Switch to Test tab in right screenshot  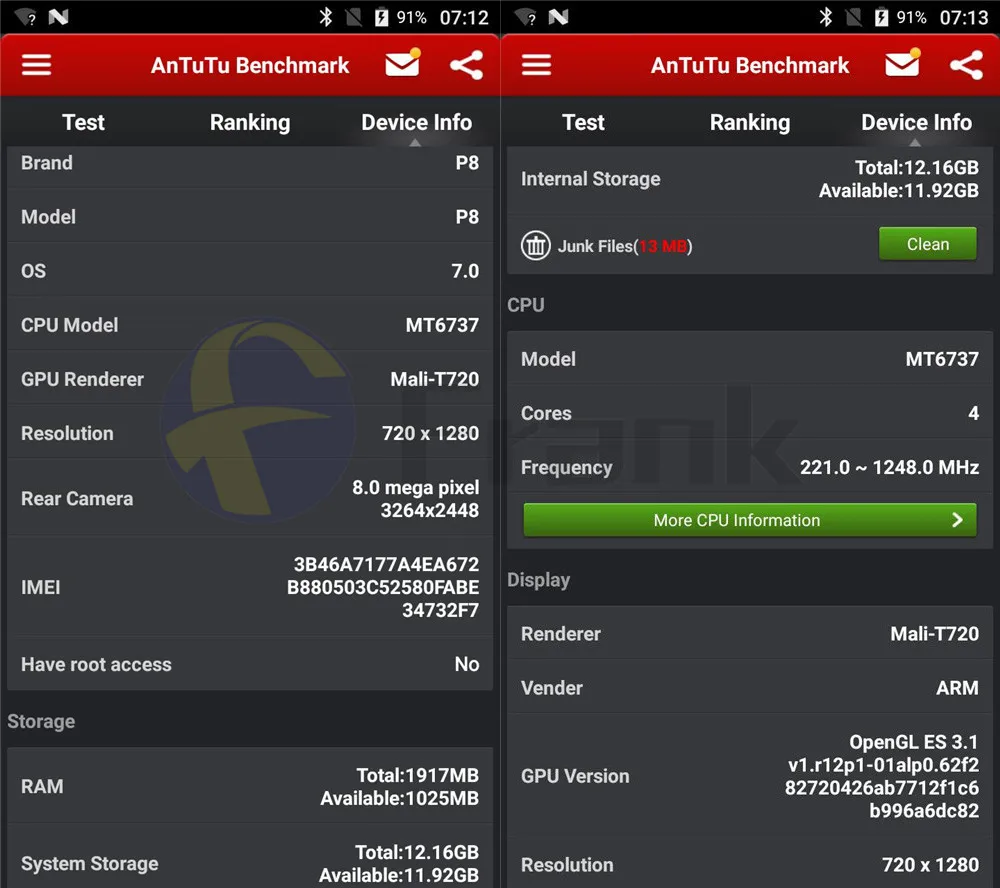(x=584, y=122)
